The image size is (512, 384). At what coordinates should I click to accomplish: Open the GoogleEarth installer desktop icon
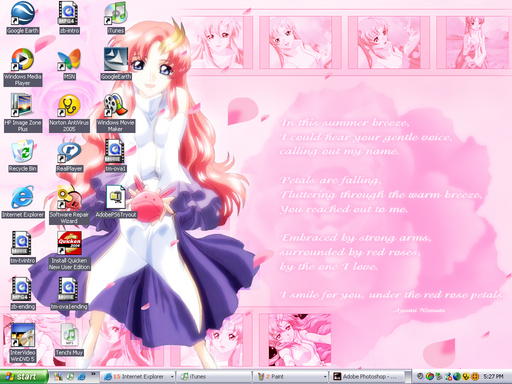(116, 64)
